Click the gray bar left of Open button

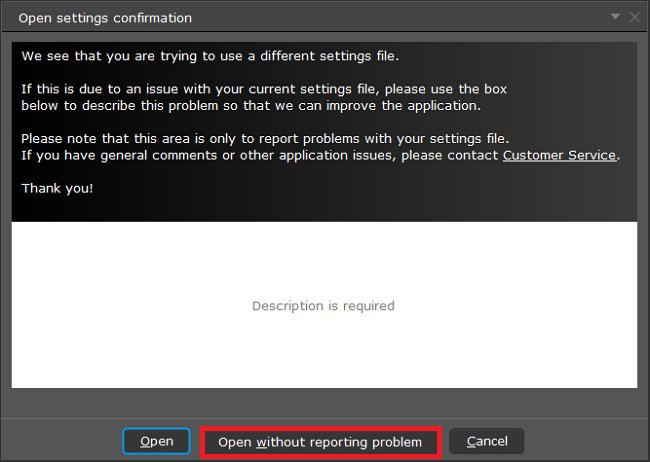[62, 441]
